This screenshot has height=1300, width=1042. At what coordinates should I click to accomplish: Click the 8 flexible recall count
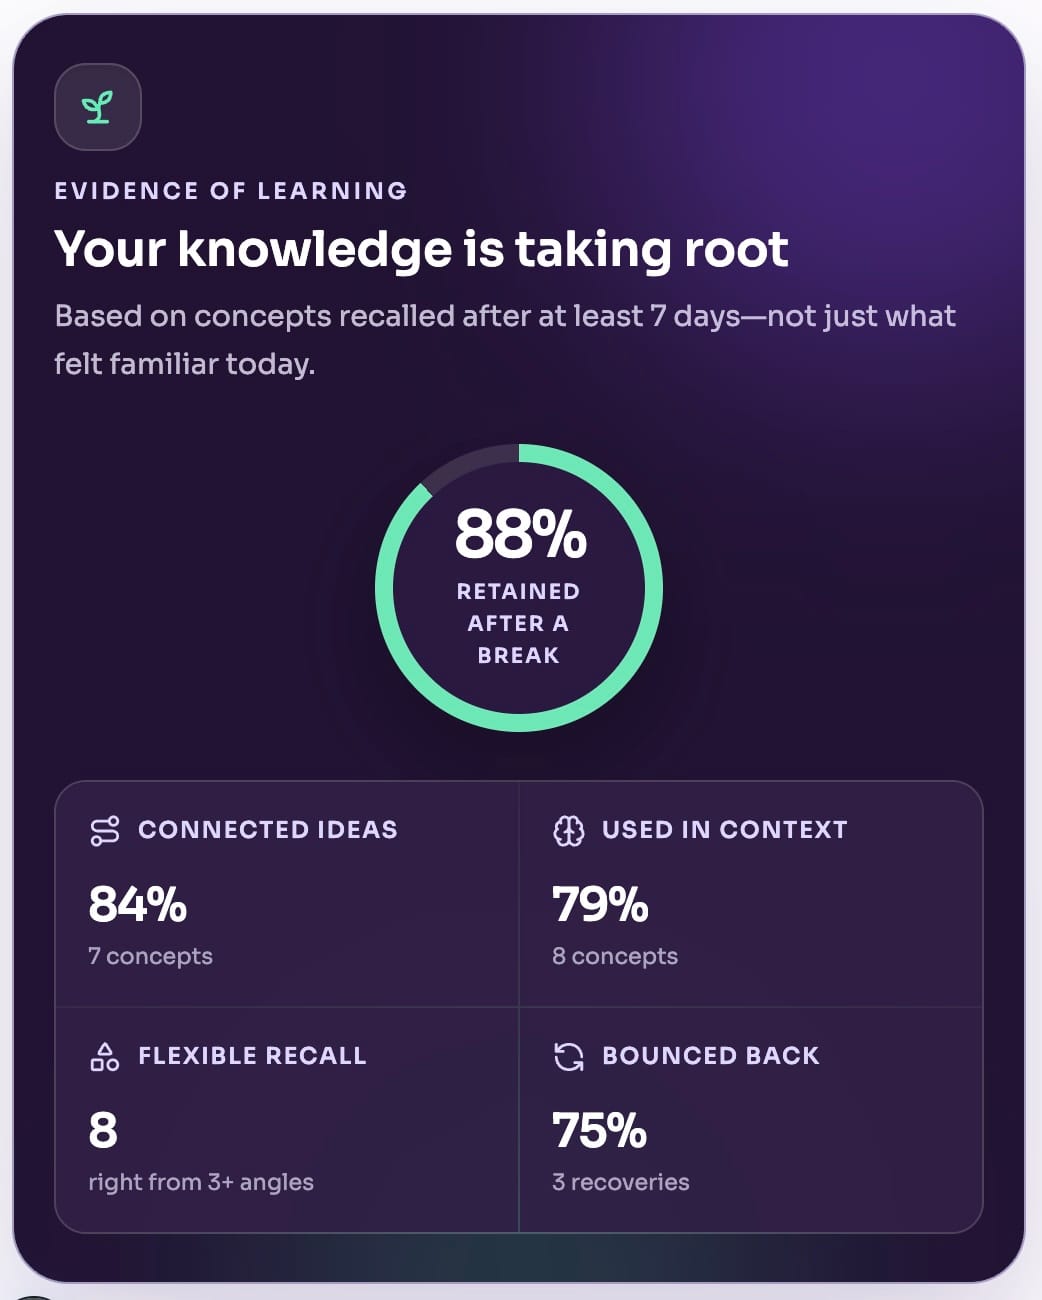tap(103, 1130)
